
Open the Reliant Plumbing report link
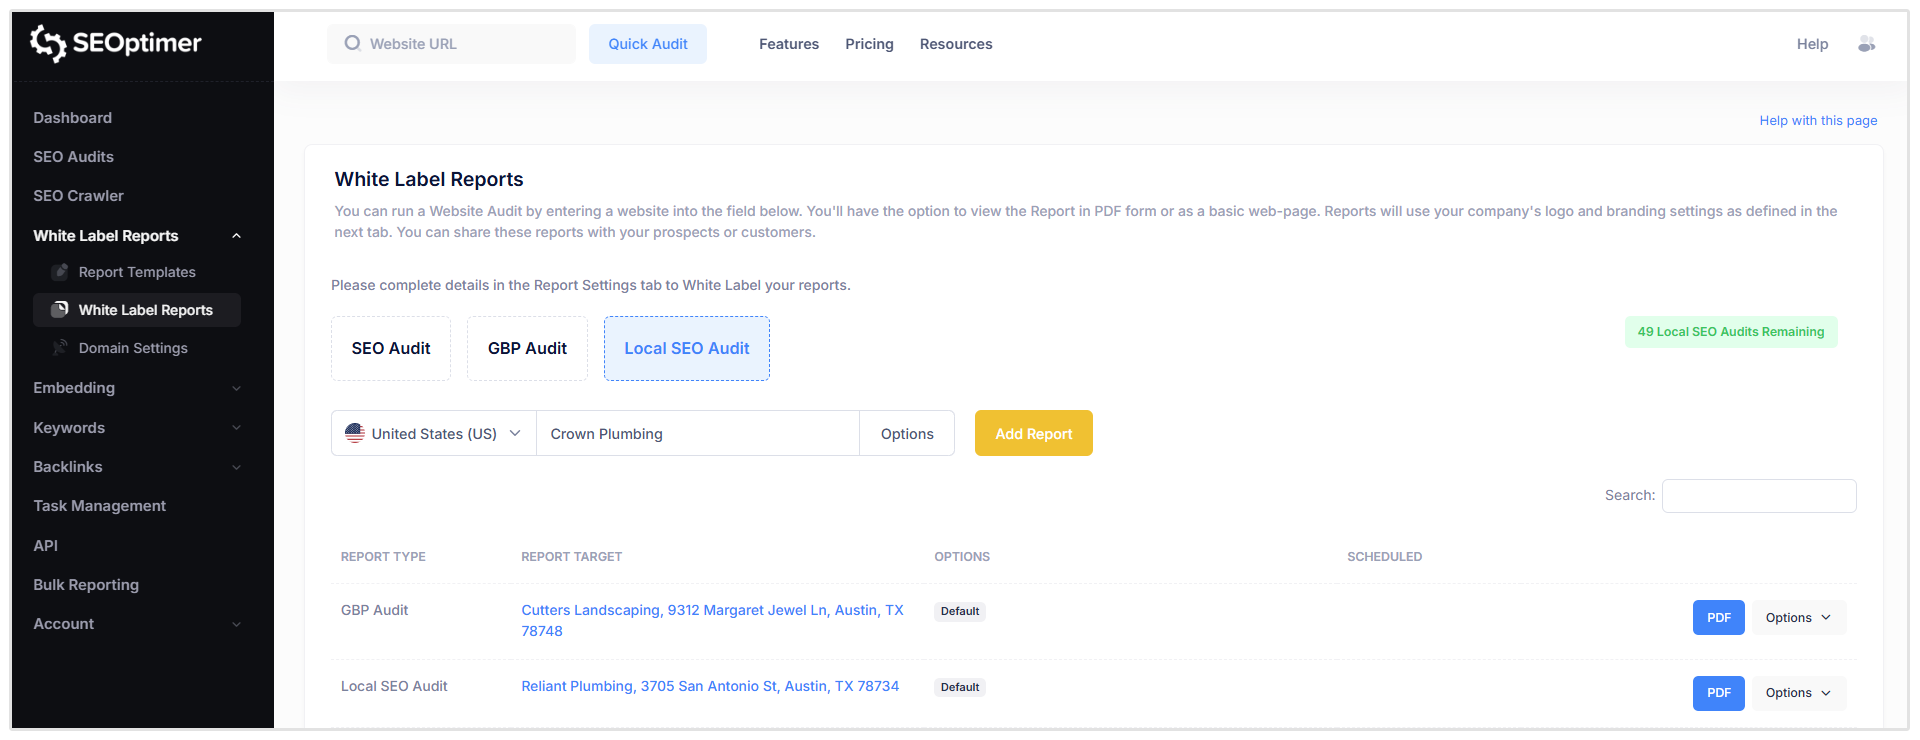coord(710,686)
